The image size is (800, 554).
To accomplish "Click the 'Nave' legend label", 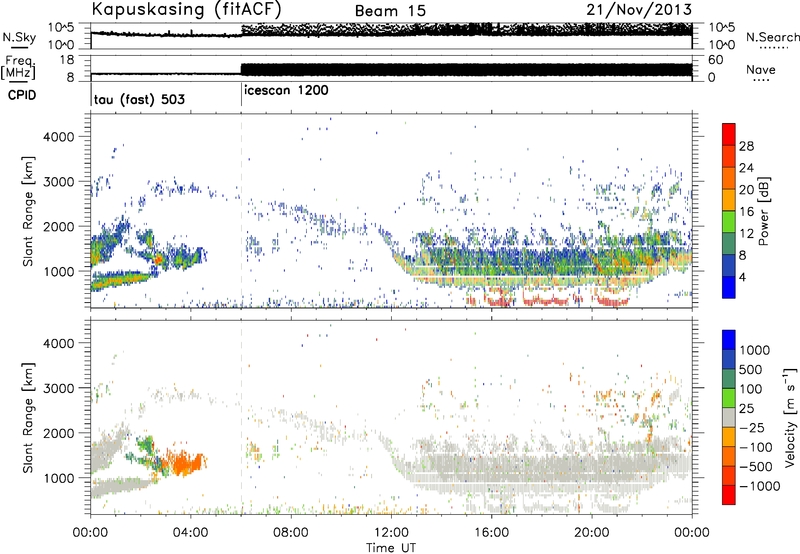I will (761, 70).
